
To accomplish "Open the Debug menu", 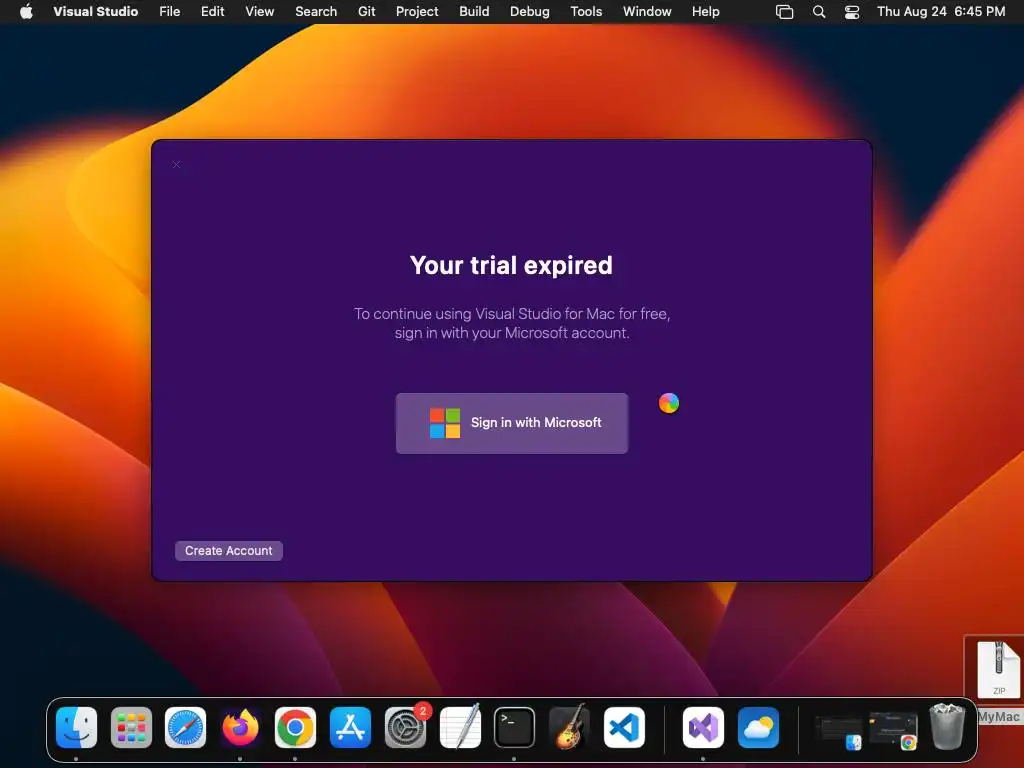I will tap(530, 11).
